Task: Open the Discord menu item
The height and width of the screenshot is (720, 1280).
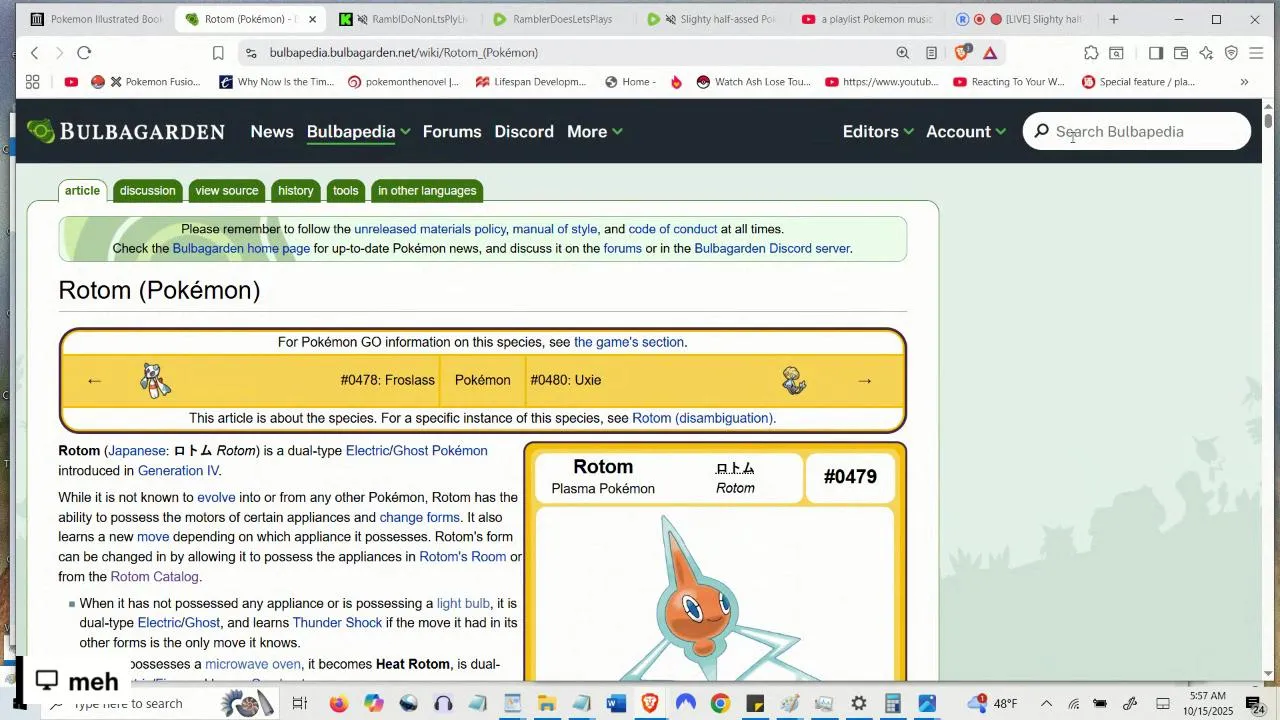Action: click(524, 132)
